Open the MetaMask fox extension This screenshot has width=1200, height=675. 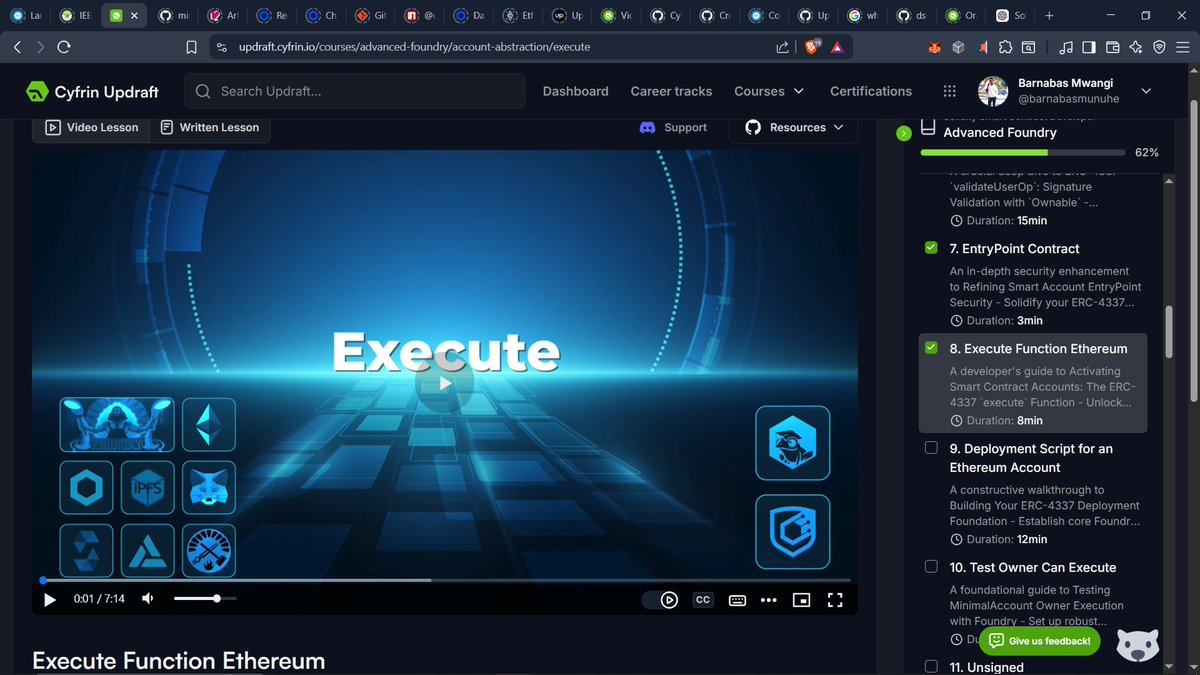point(934,47)
